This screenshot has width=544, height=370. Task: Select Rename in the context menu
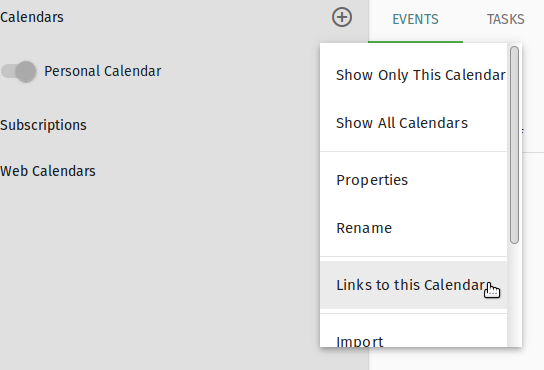[x=414, y=228]
